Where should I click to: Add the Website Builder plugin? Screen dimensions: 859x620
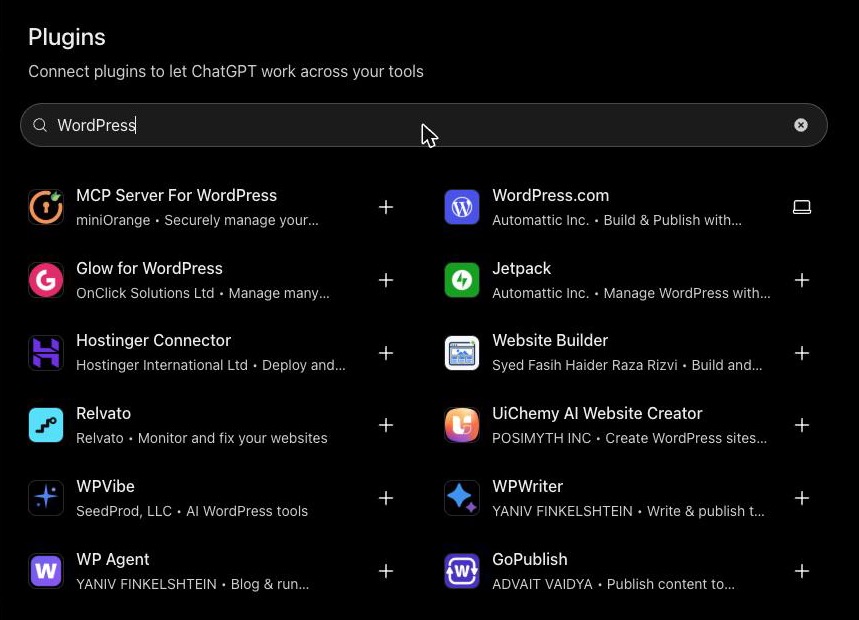pyautogui.click(x=801, y=353)
